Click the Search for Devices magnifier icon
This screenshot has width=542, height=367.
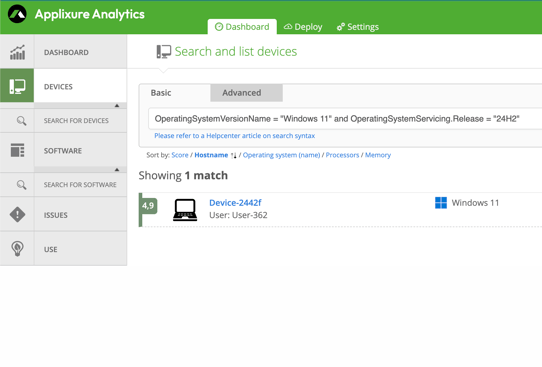[x=21, y=121]
